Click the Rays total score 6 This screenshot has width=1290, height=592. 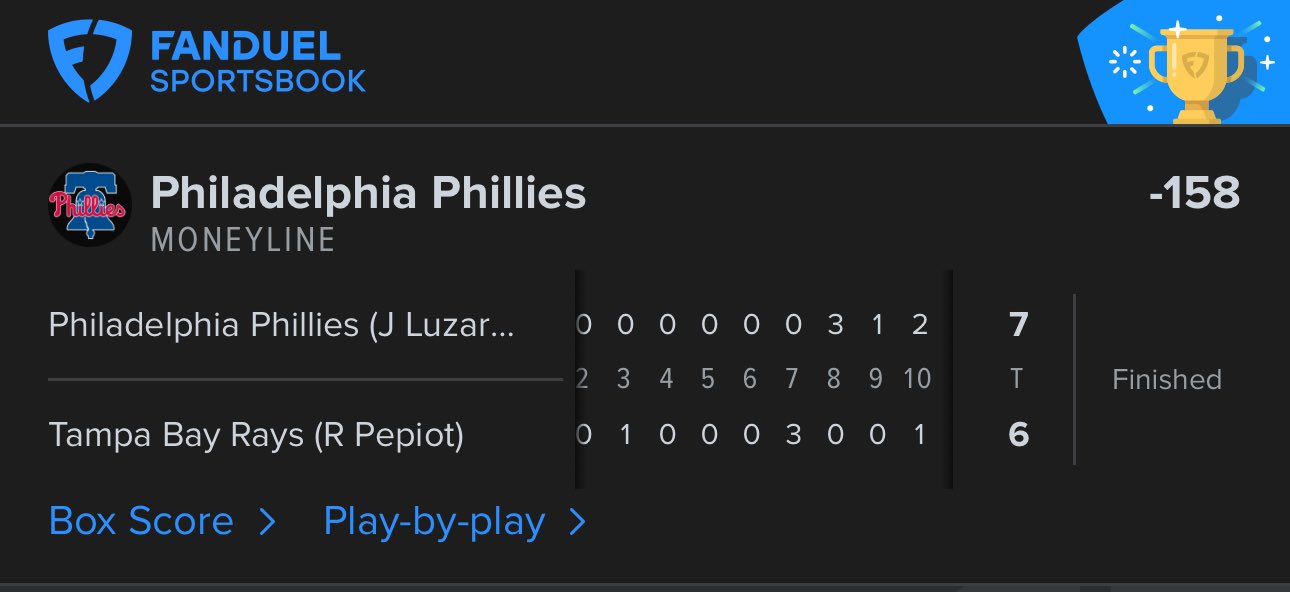pos(1018,435)
